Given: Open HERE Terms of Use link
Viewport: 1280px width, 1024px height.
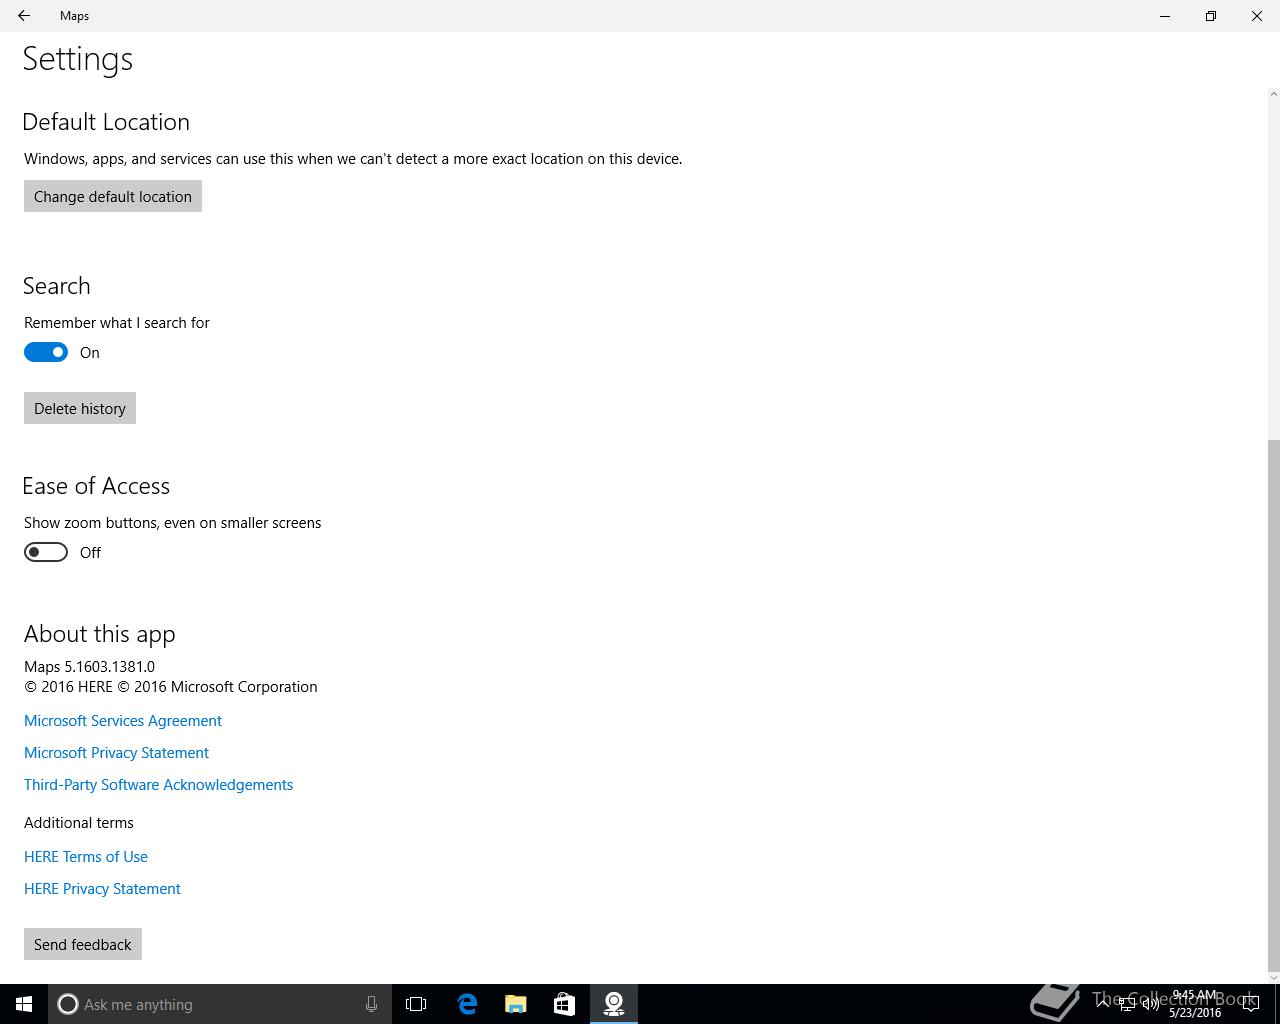Looking at the screenshot, I should [x=86, y=856].
